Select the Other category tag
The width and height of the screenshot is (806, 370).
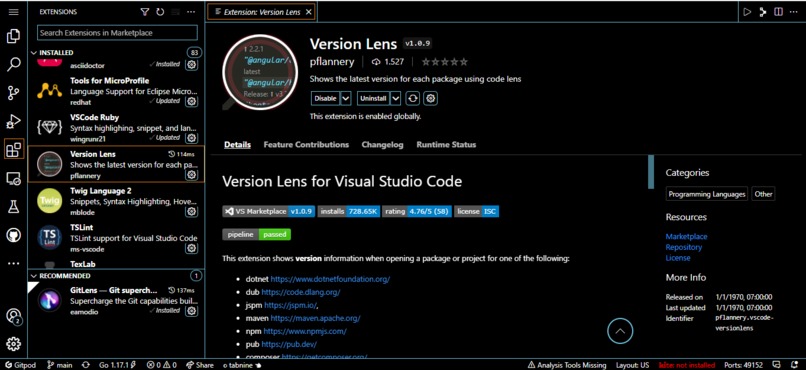click(x=763, y=194)
